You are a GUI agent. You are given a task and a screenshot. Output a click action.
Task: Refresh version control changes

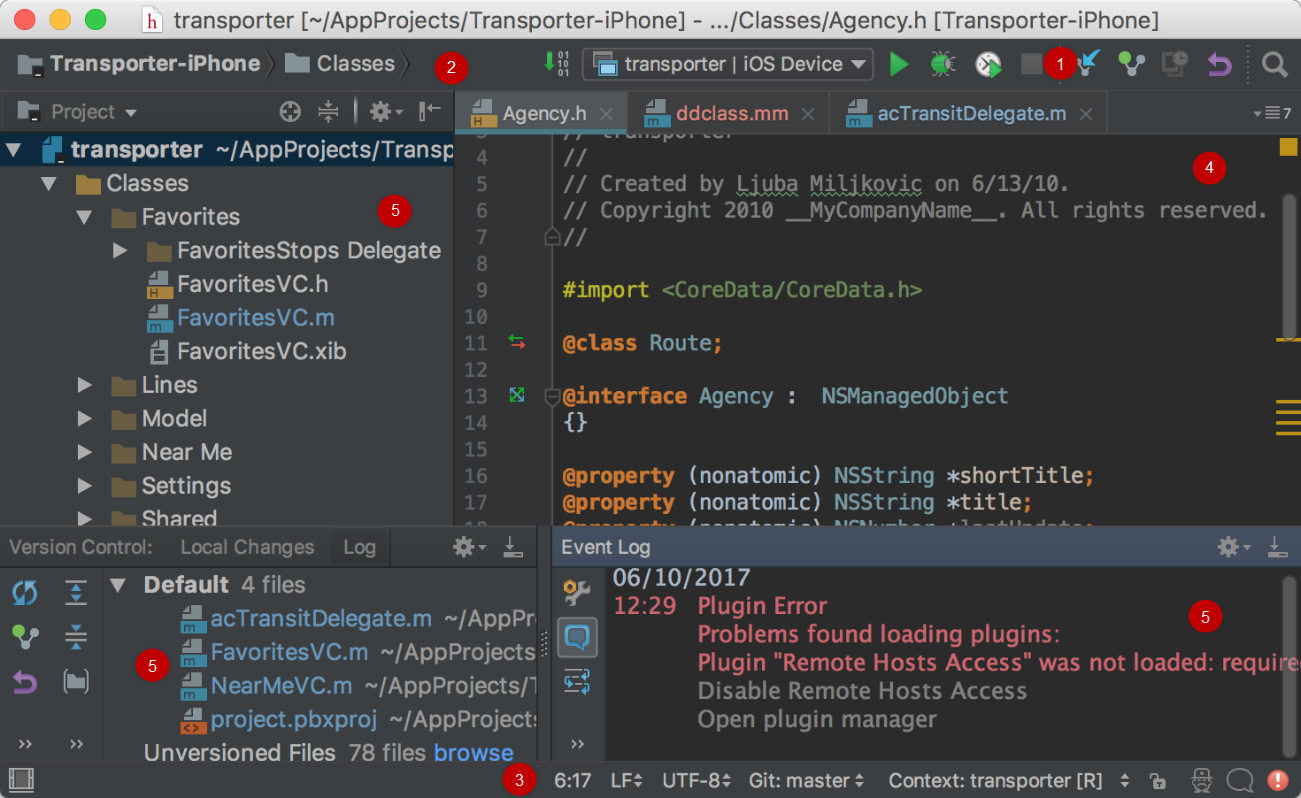pyautogui.click(x=25, y=593)
